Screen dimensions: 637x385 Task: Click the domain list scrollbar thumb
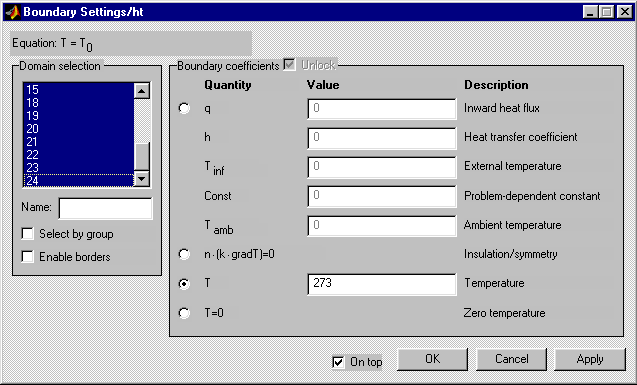[142, 156]
